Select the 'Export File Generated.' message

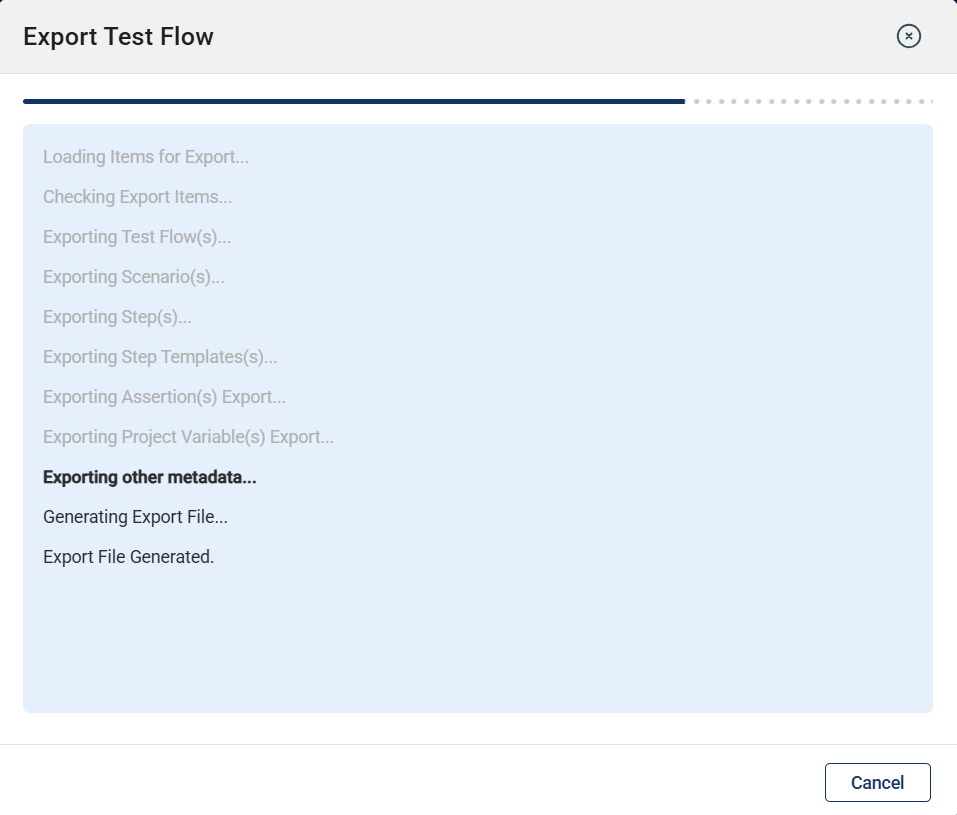point(128,557)
